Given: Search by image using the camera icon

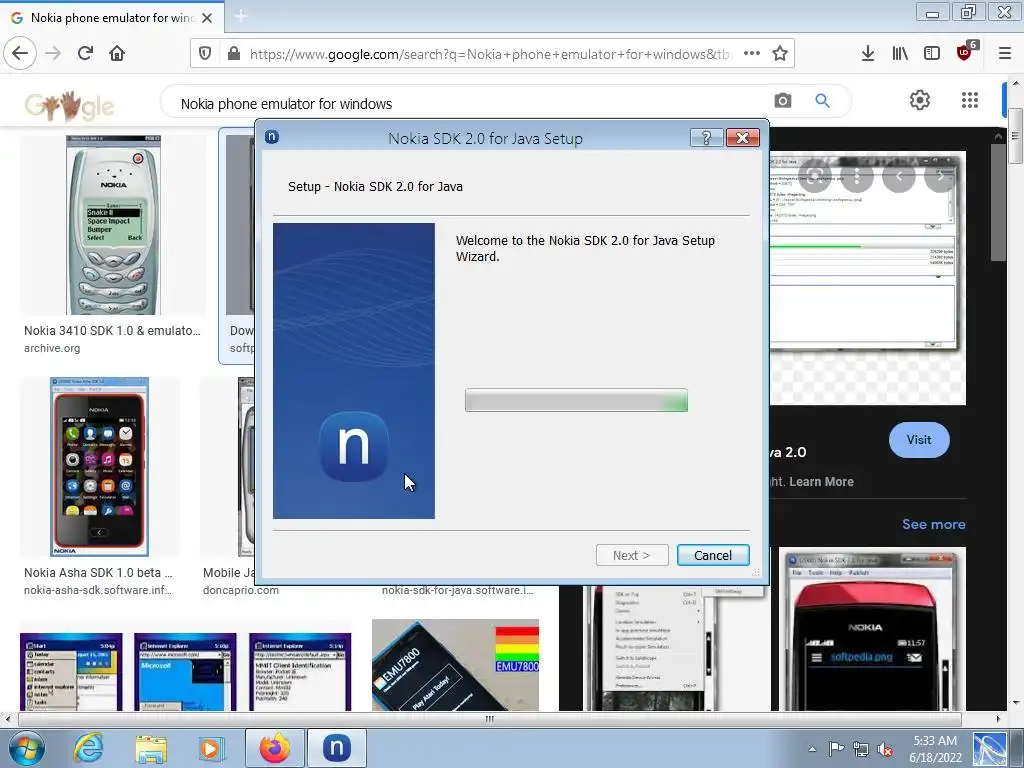Looking at the screenshot, I should [782, 101].
